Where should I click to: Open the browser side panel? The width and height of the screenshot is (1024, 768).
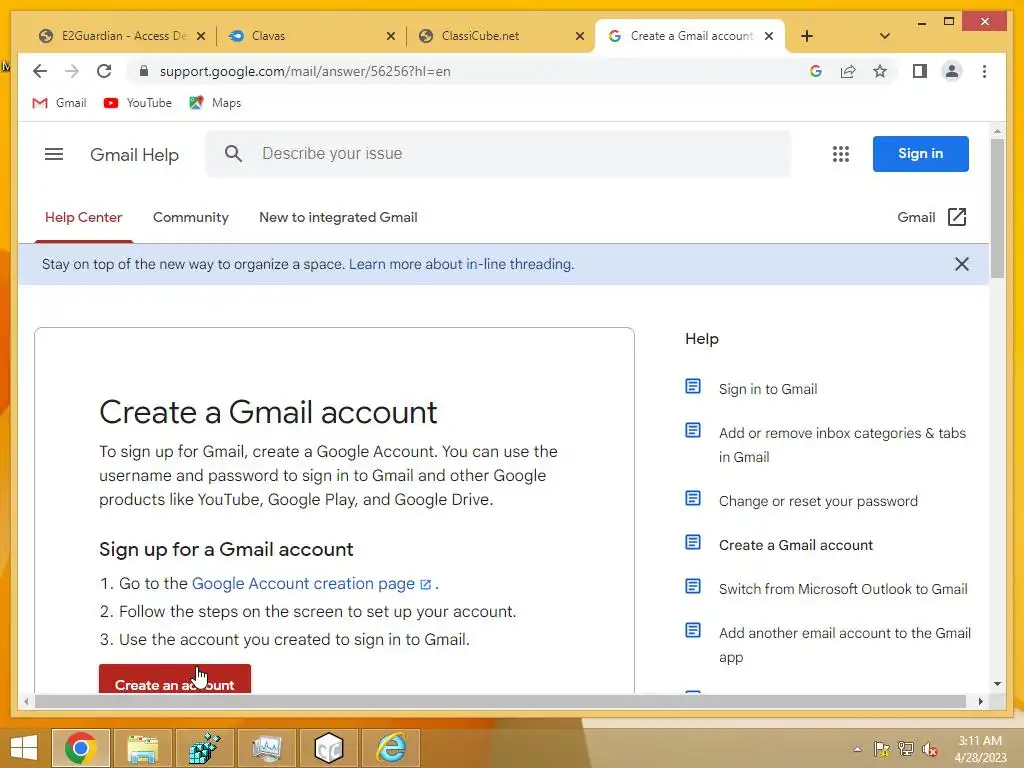pyautogui.click(x=920, y=71)
